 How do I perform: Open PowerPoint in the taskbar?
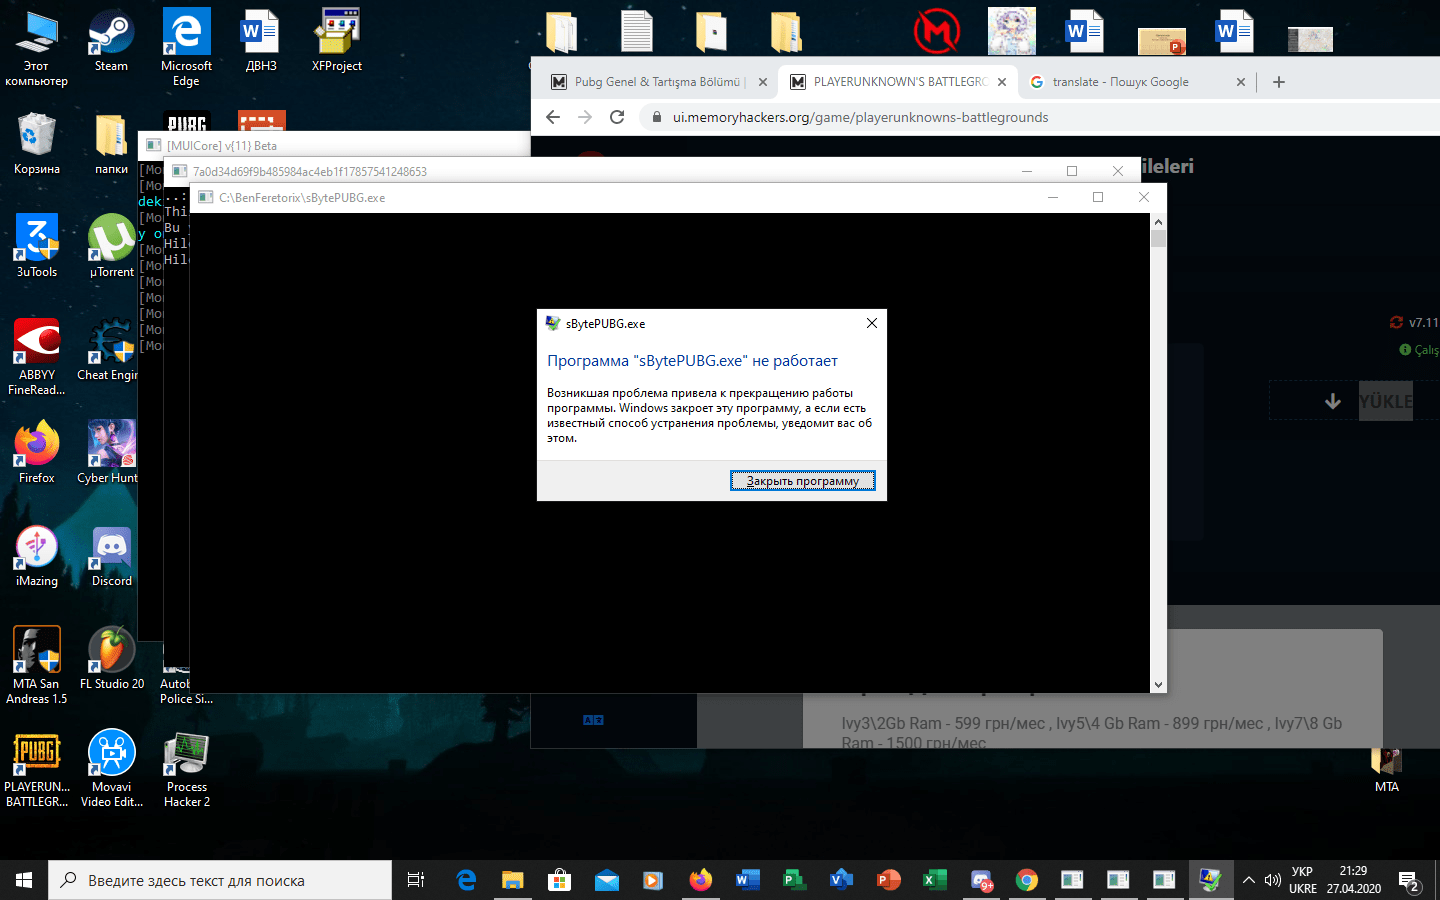coord(888,880)
